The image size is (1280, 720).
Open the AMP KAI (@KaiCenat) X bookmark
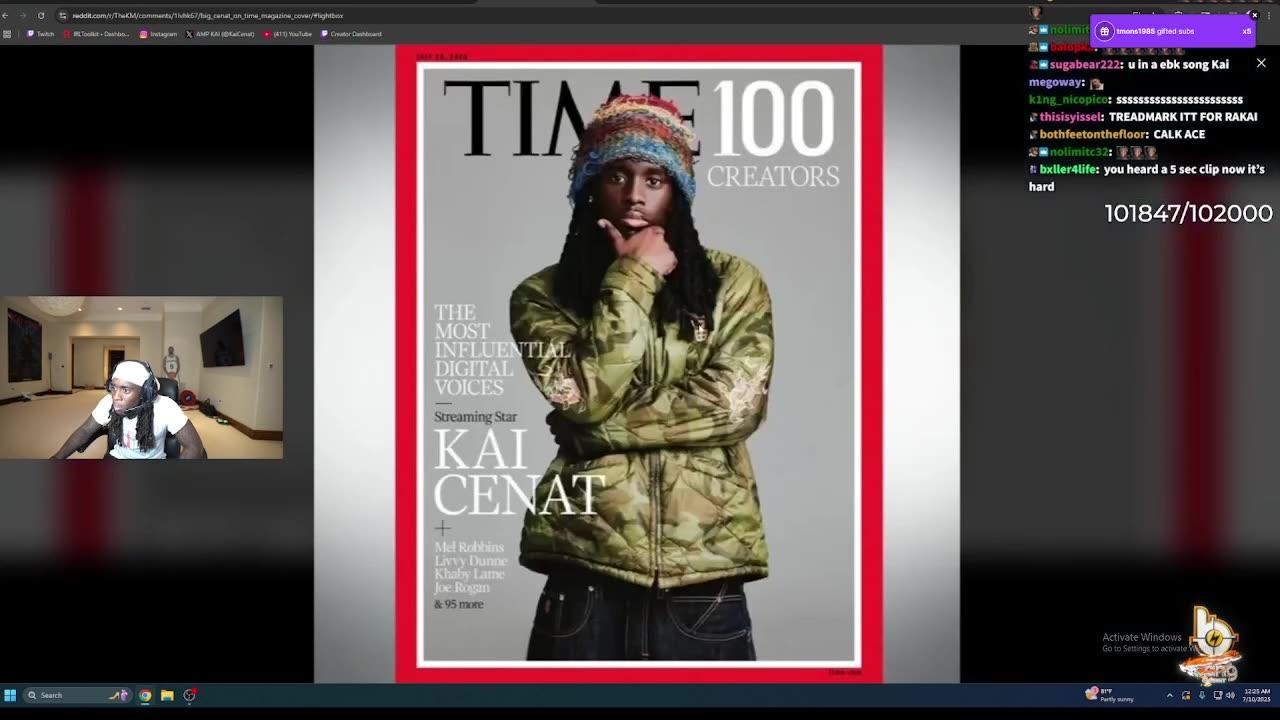pyautogui.click(x=220, y=34)
